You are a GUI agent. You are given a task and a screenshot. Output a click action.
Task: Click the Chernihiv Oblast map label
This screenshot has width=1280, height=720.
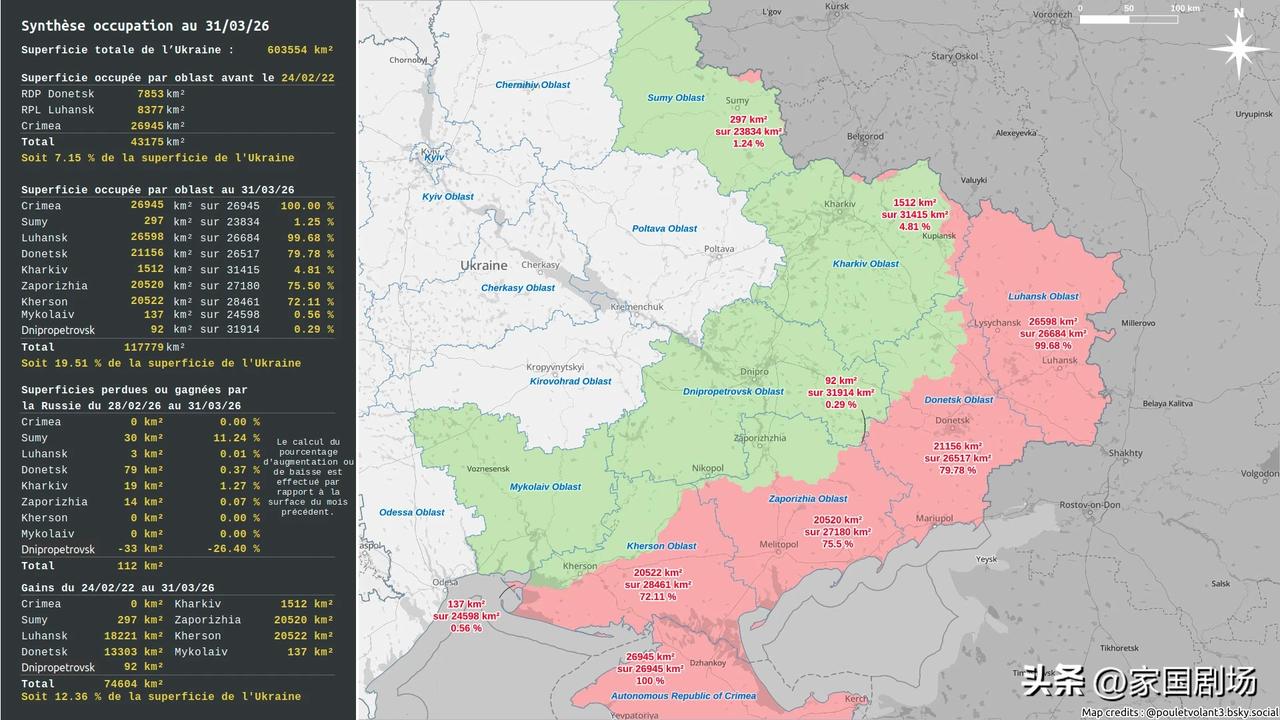(x=532, y=85)
